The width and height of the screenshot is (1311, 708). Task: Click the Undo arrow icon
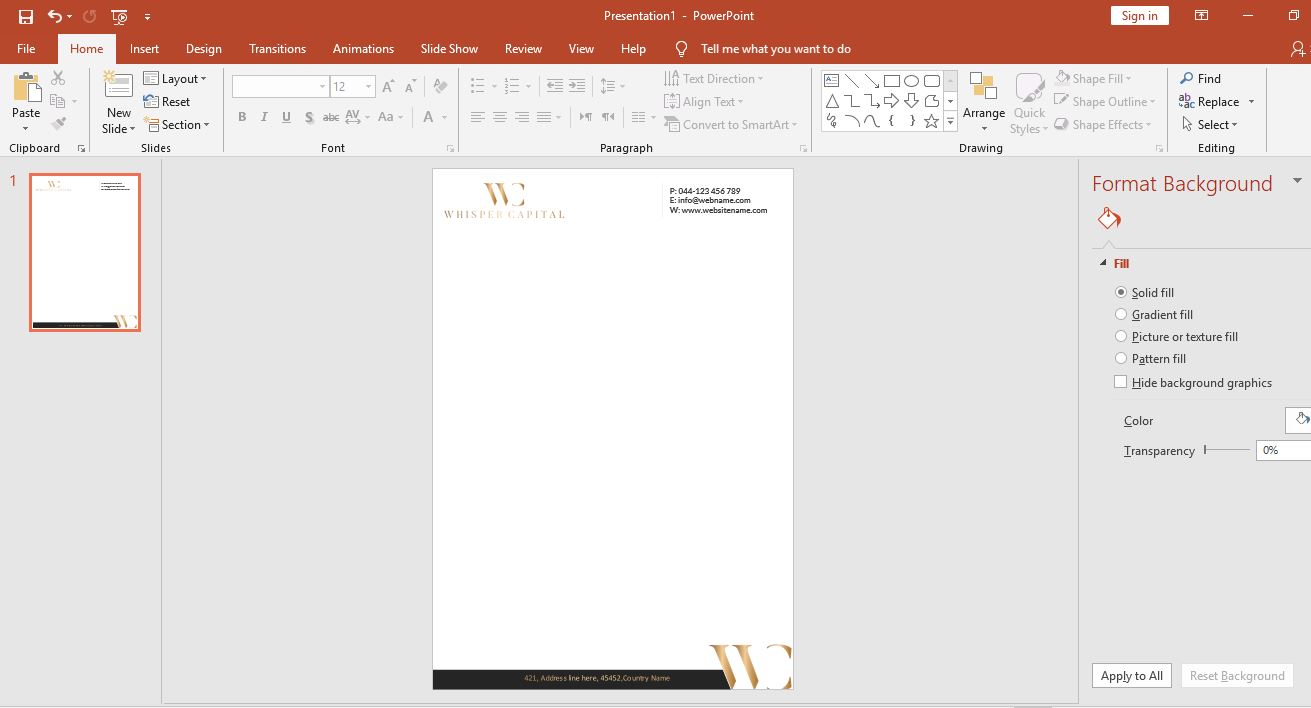tap(55, 16)
